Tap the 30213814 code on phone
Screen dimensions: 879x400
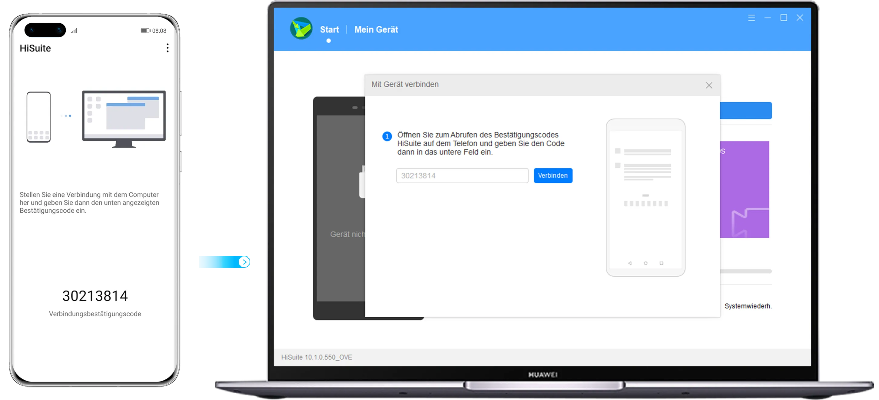click(x=95, y=296)
